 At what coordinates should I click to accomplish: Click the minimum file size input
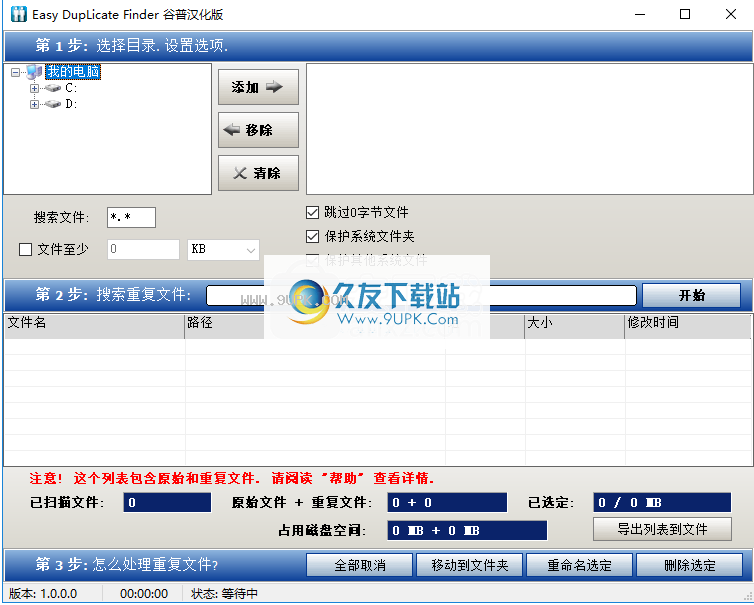[x=143, y=249]
